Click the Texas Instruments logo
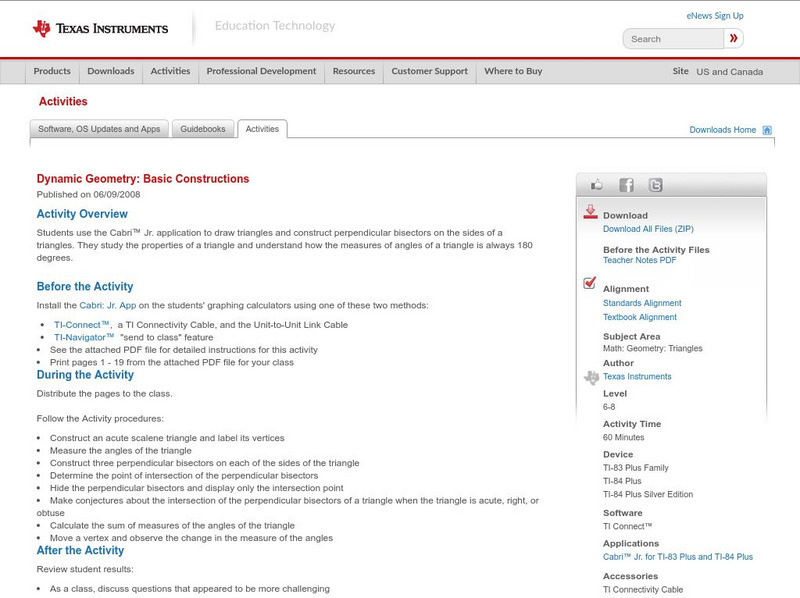Screen dimensions: 800x598 100,29
